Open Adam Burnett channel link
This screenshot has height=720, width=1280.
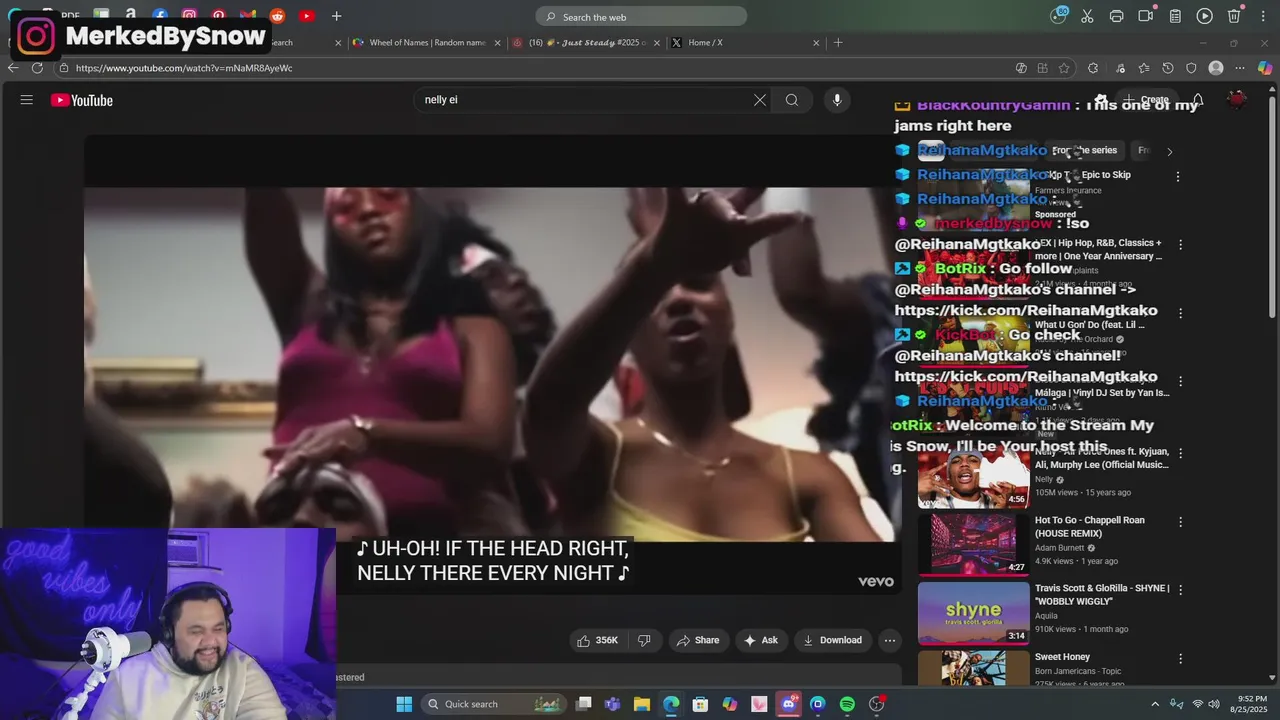click(x=1060, y=548)
